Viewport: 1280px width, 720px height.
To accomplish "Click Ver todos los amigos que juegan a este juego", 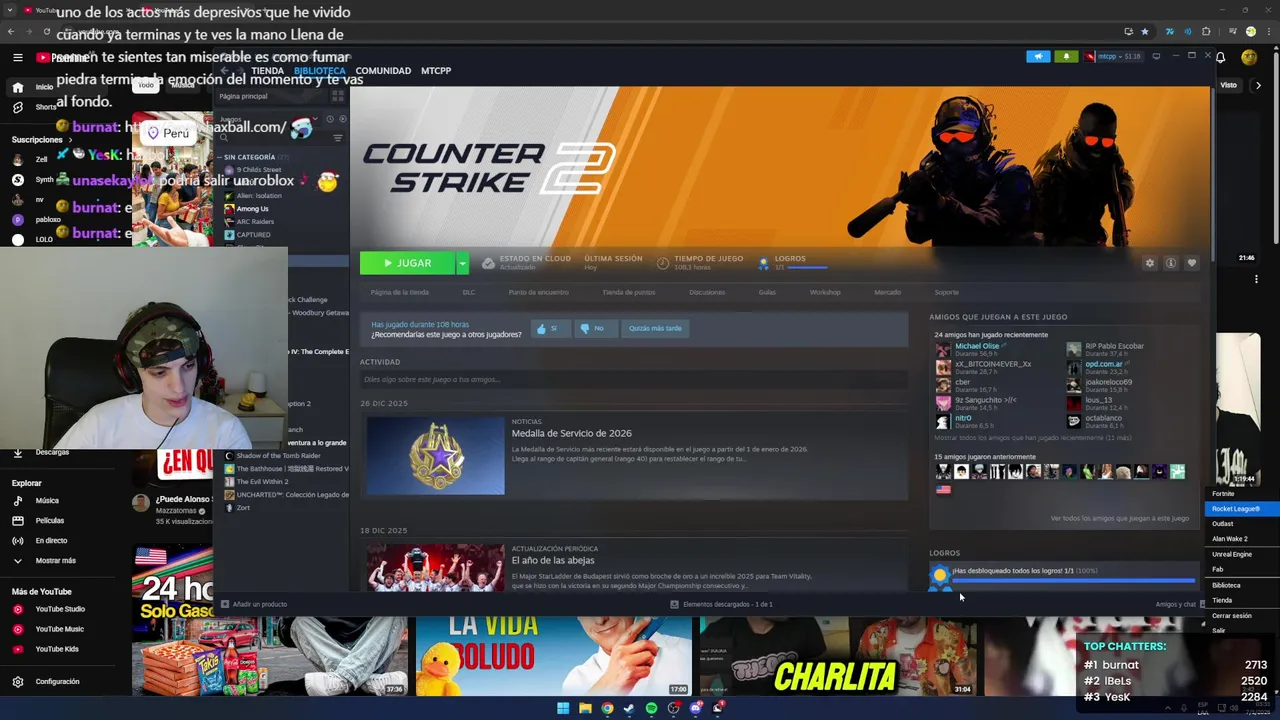I will click(1119, 518).
